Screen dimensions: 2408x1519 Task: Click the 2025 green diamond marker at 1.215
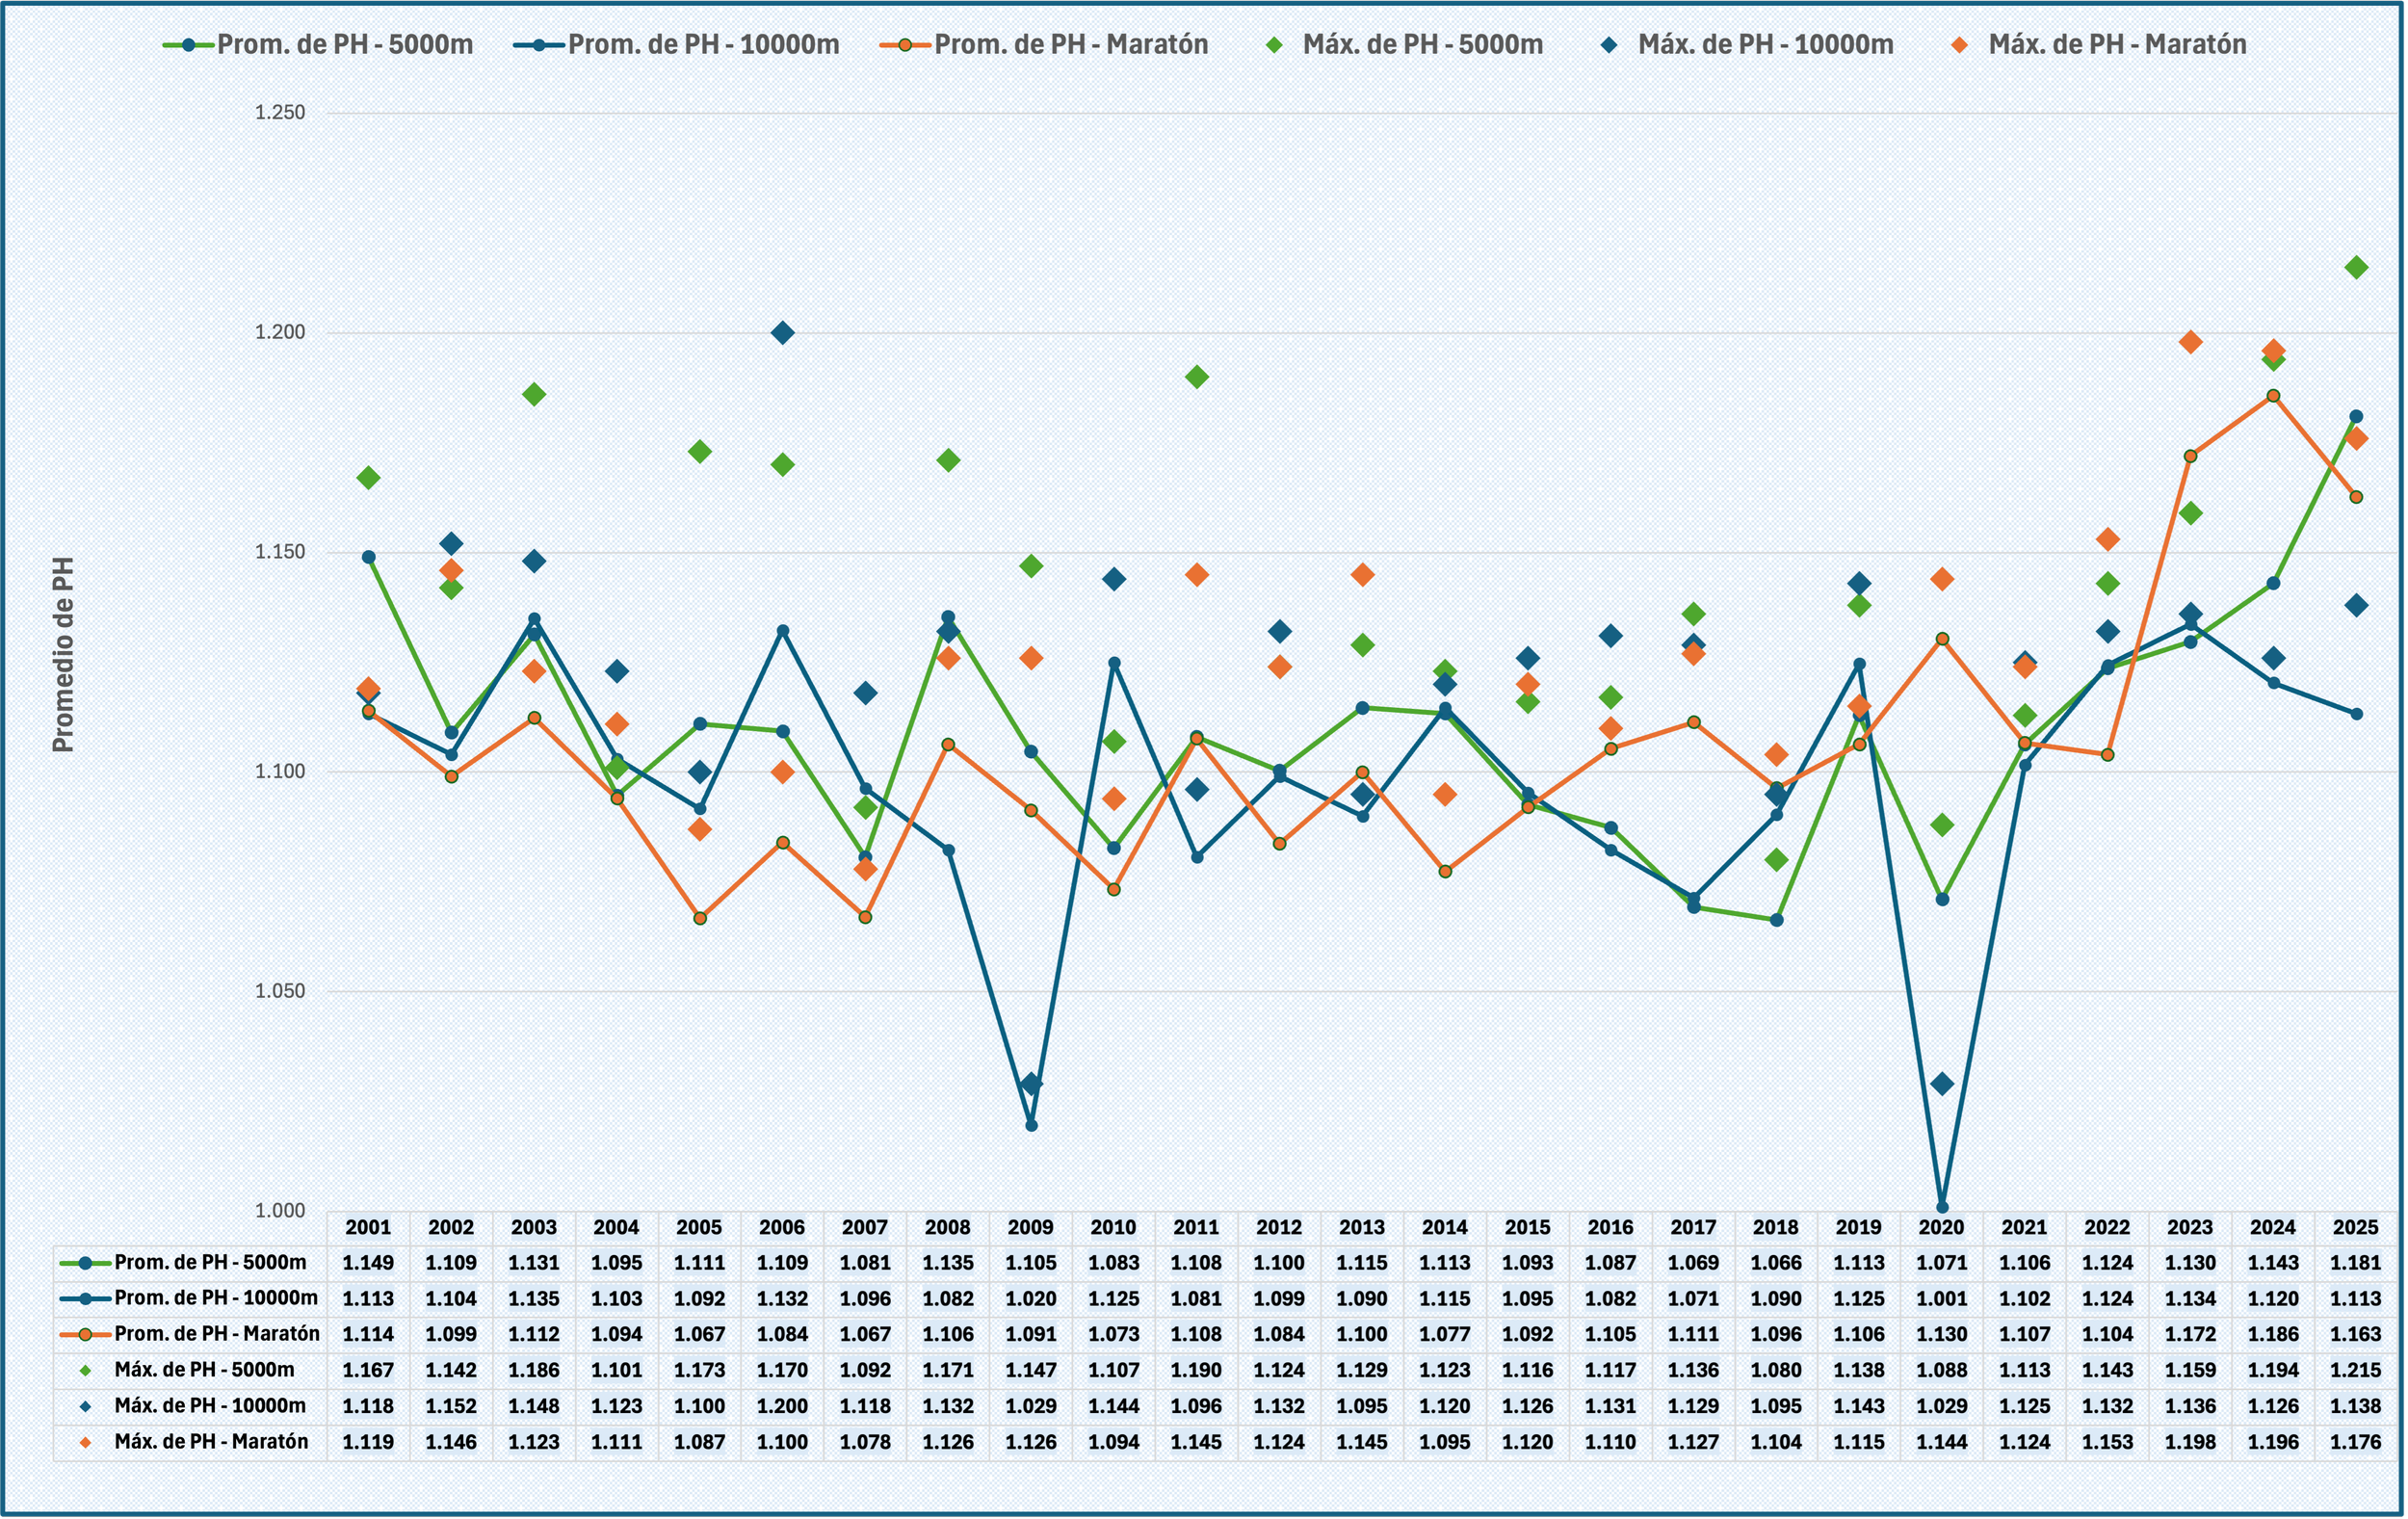click(x=2356, y=267)
